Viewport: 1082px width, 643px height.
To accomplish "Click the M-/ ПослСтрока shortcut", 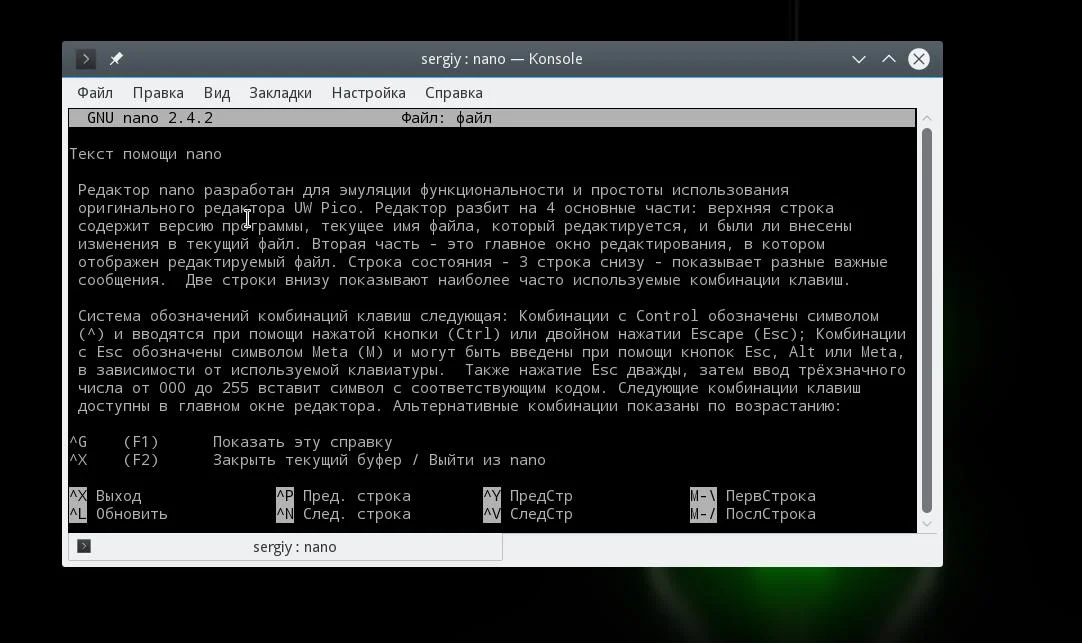I will click(x=753, y=513).
